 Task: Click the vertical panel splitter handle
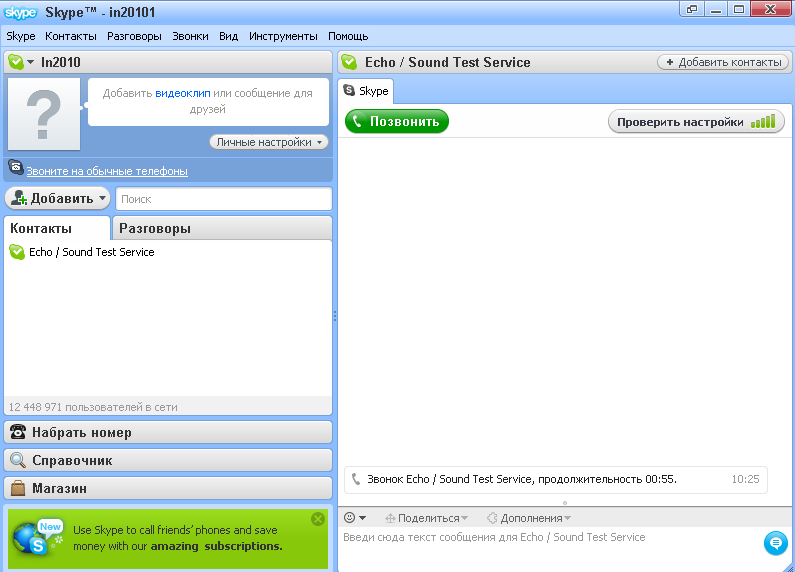coord(335,316)
